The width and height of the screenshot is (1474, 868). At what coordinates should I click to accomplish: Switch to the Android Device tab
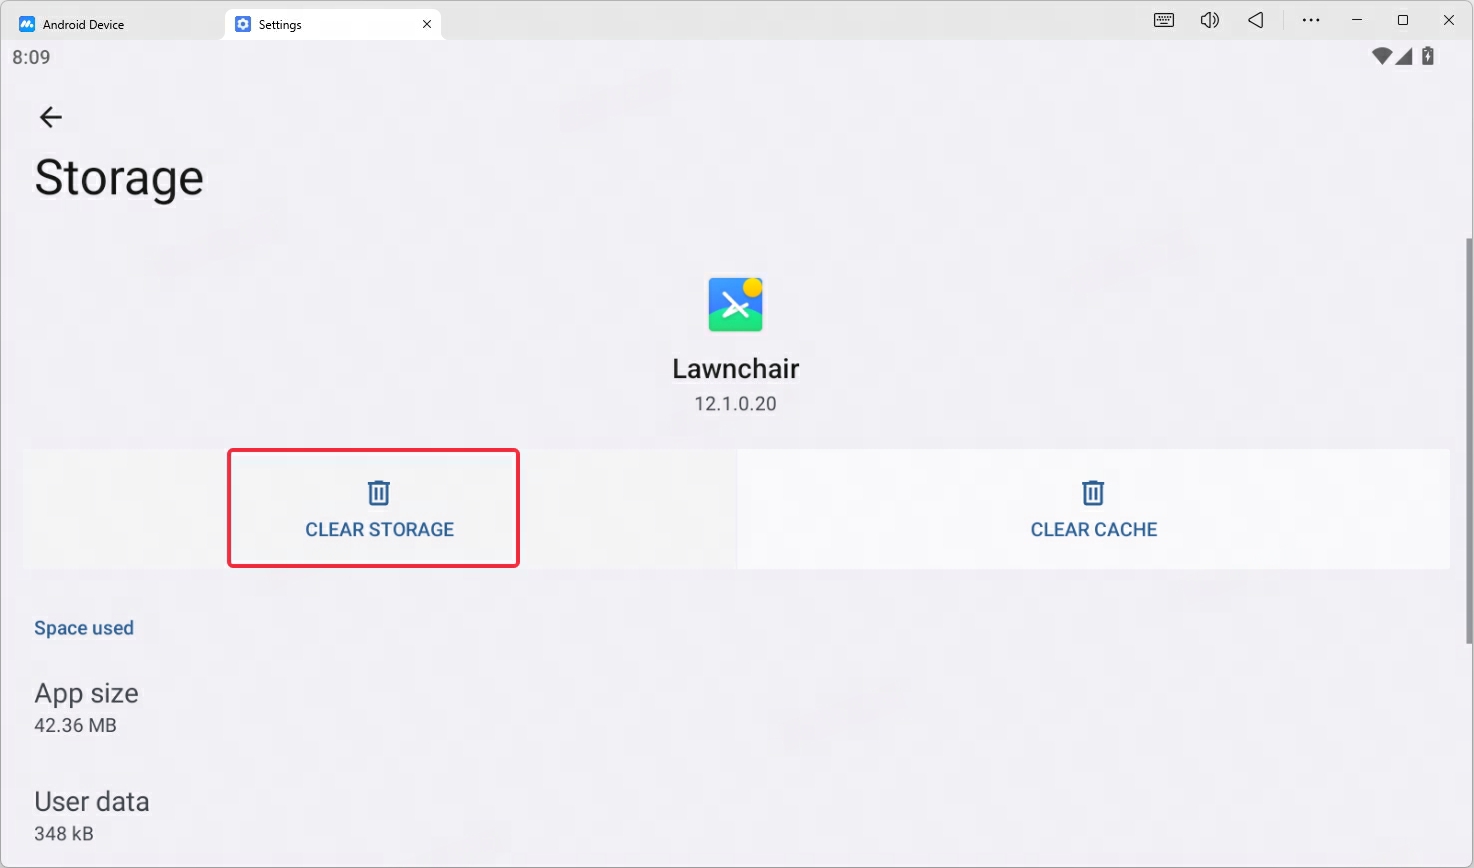coord(112,24)
